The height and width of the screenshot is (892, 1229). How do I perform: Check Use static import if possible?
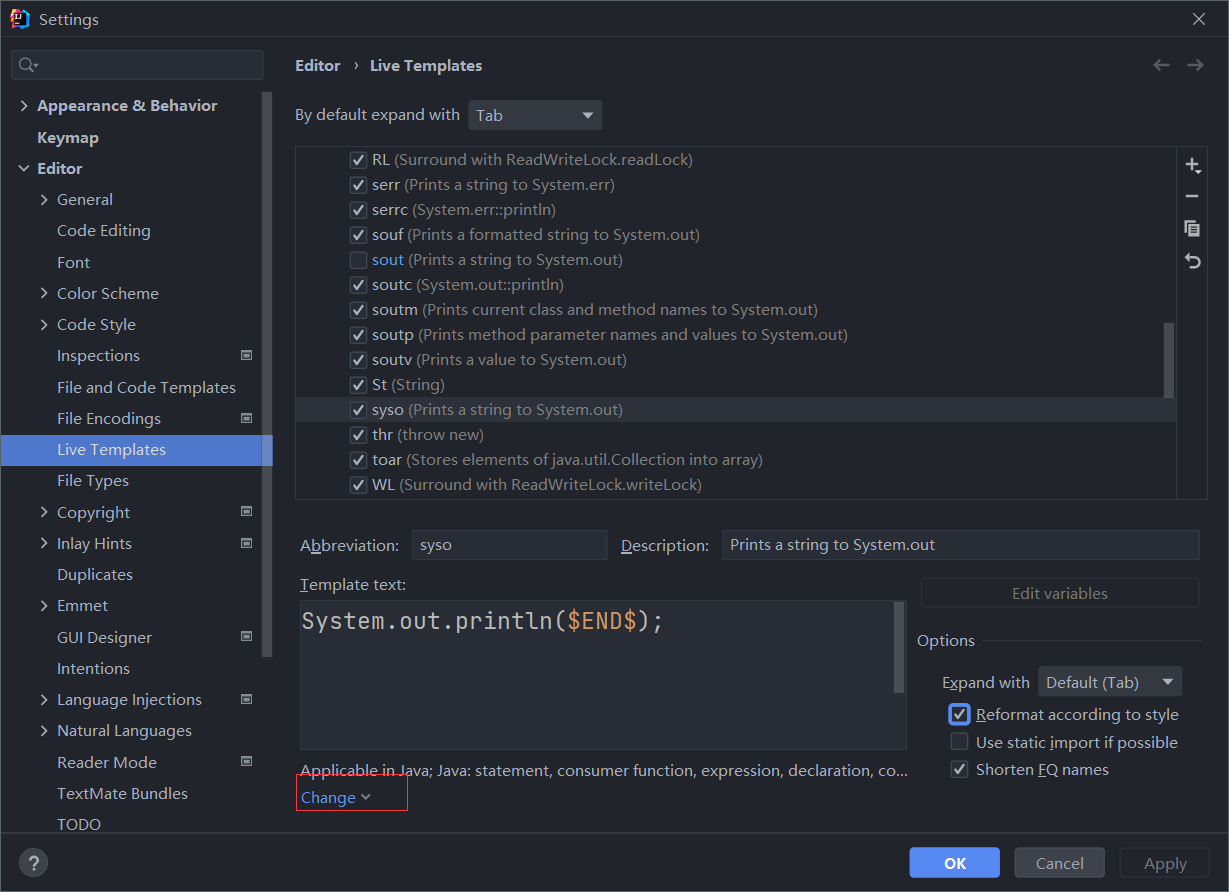click(959, 742)
